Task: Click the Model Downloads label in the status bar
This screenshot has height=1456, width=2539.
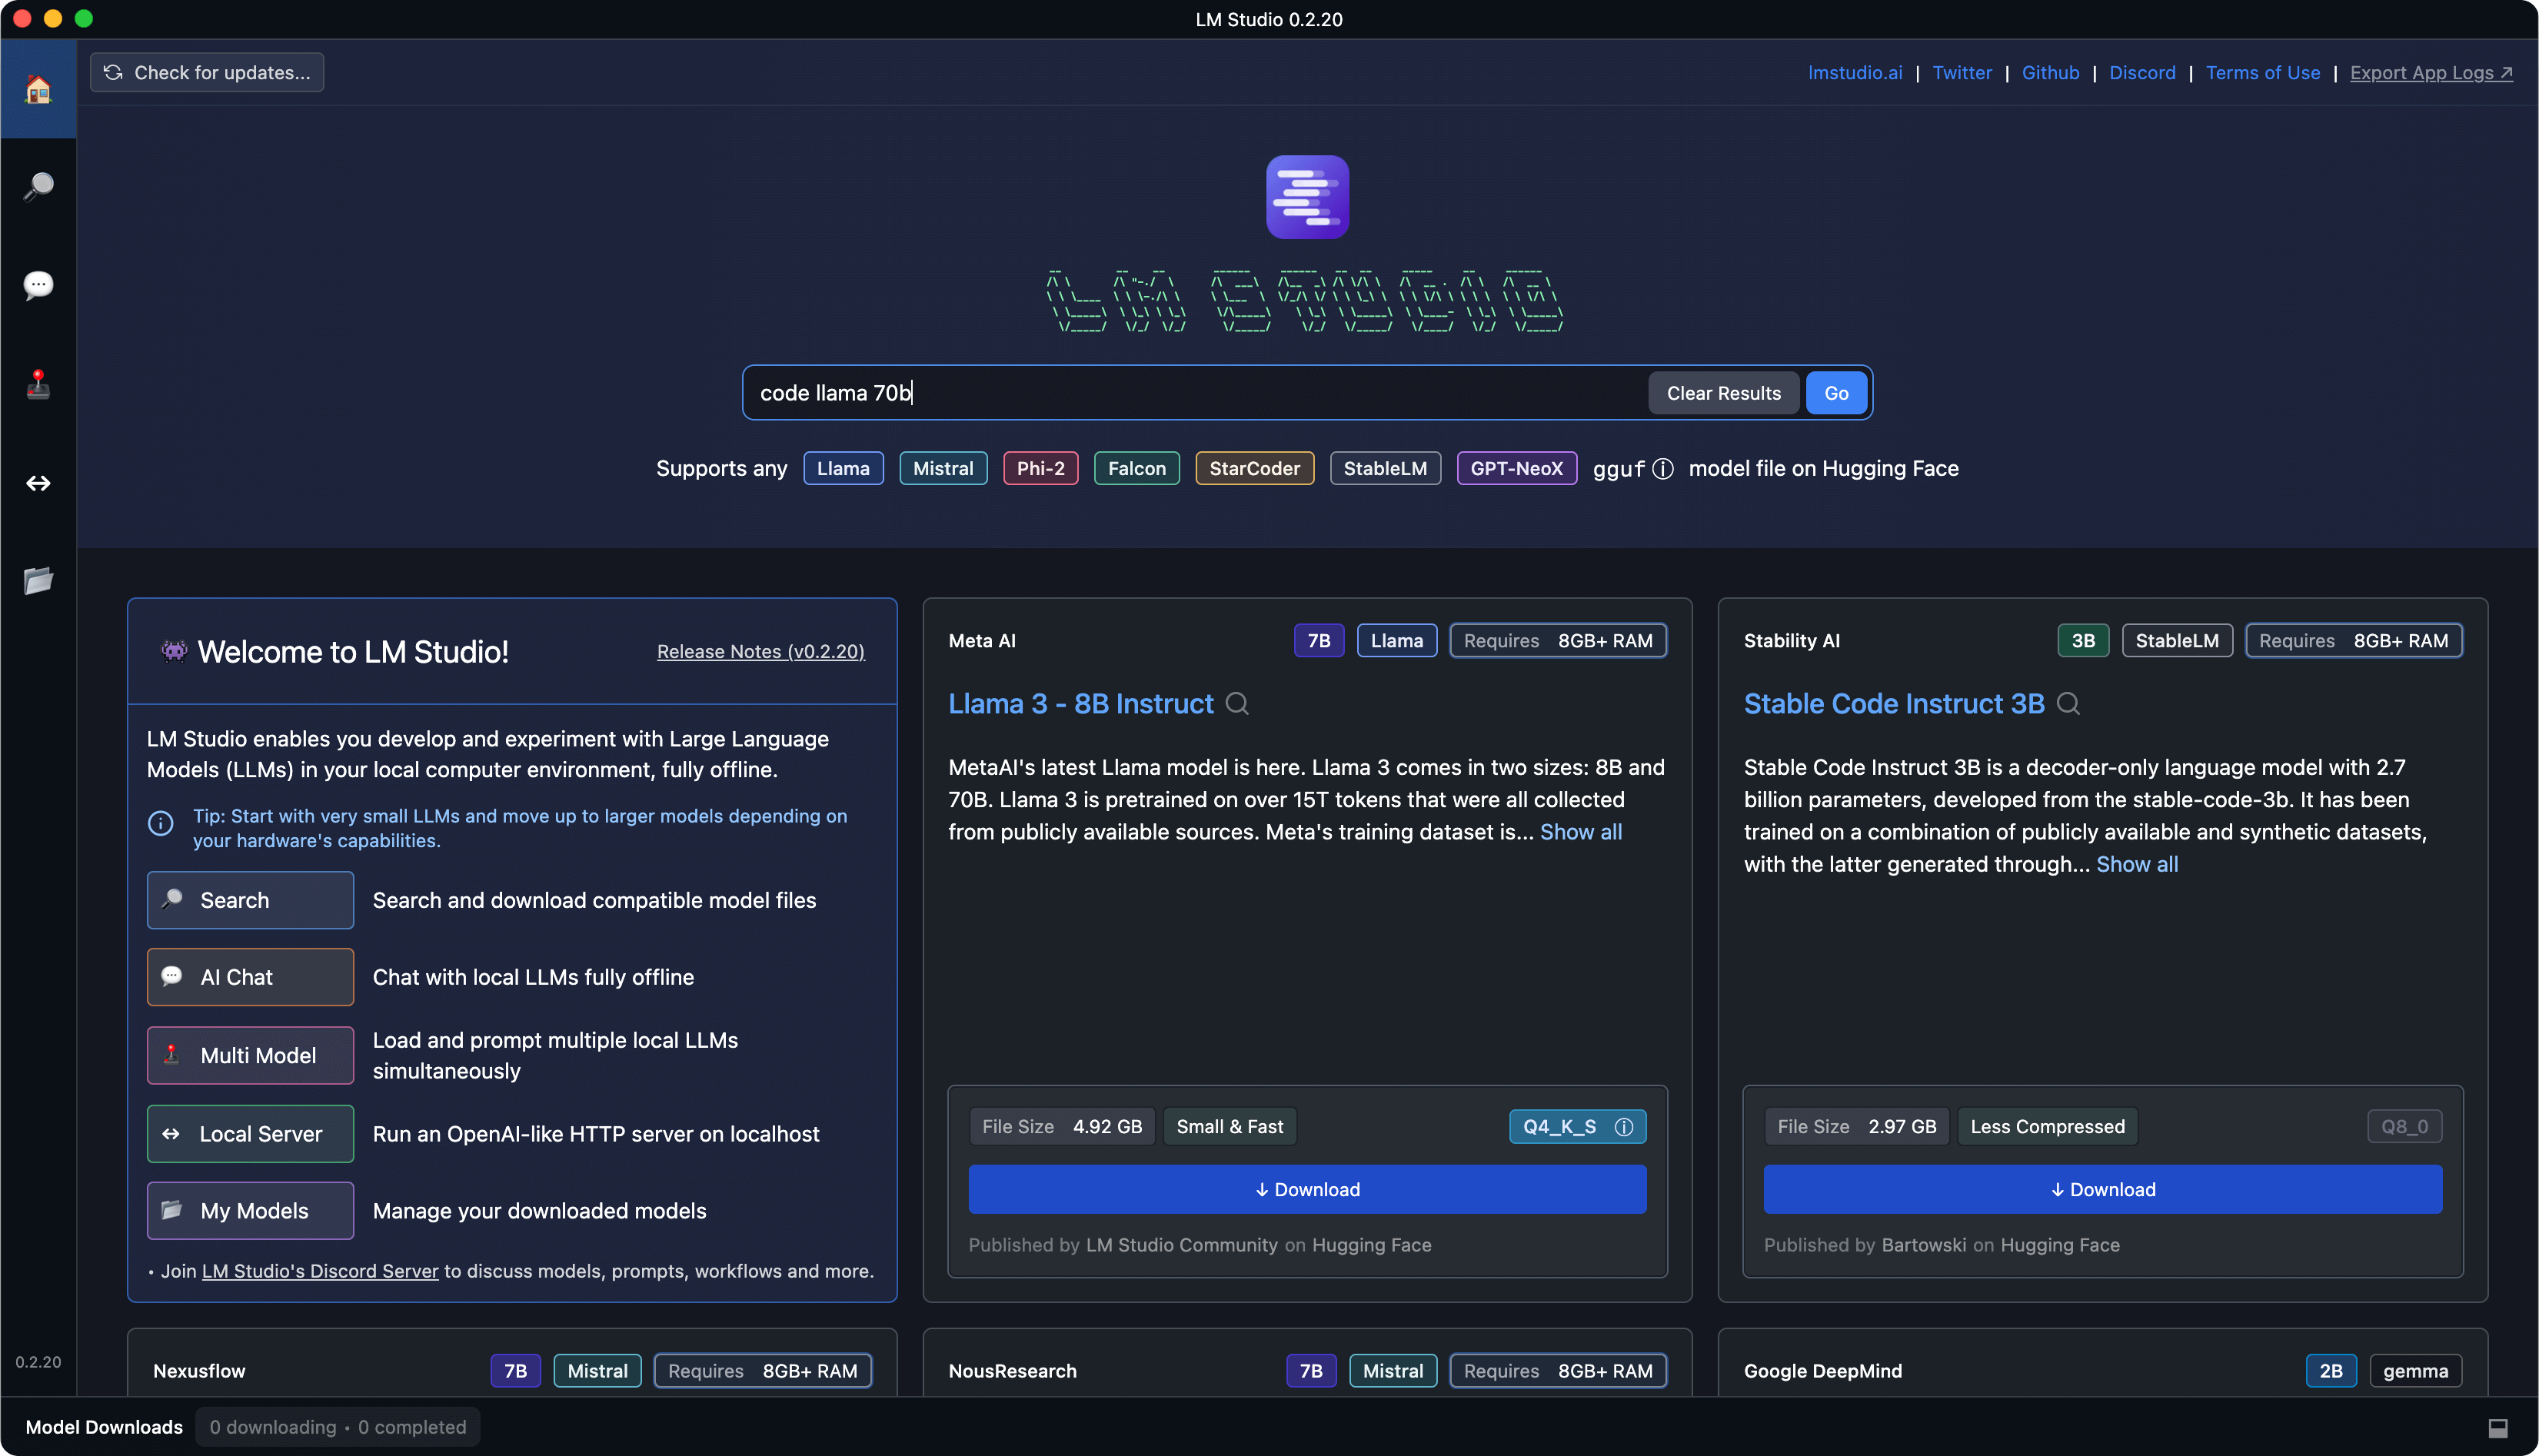Action: [x=104, y=1427]
